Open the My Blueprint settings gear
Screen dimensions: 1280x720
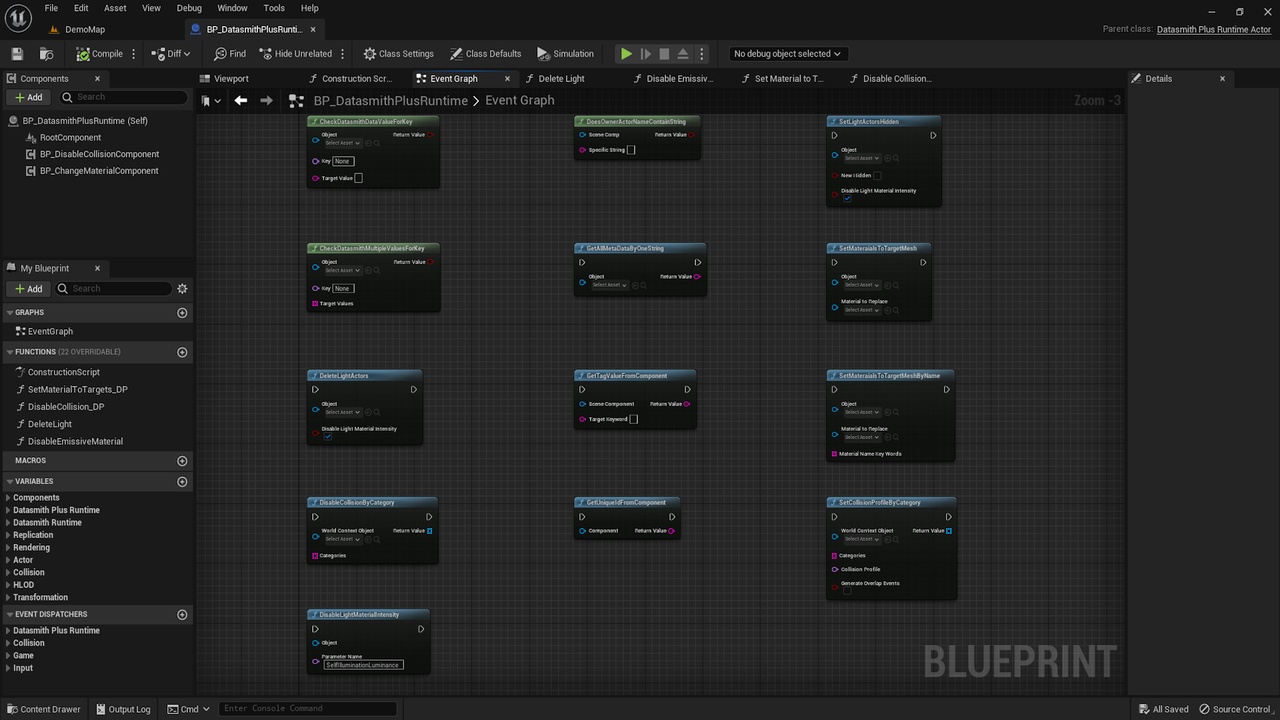(182, 289)
